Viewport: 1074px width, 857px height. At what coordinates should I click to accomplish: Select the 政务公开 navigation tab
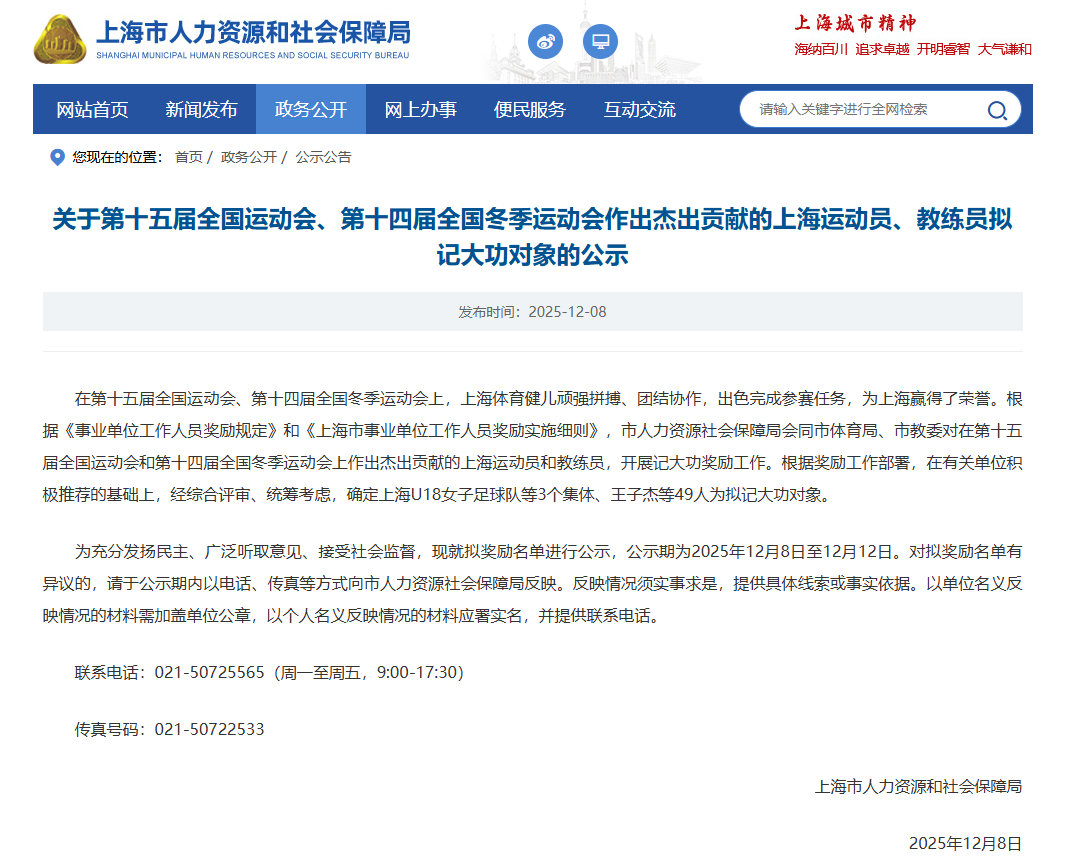[311, 110]
